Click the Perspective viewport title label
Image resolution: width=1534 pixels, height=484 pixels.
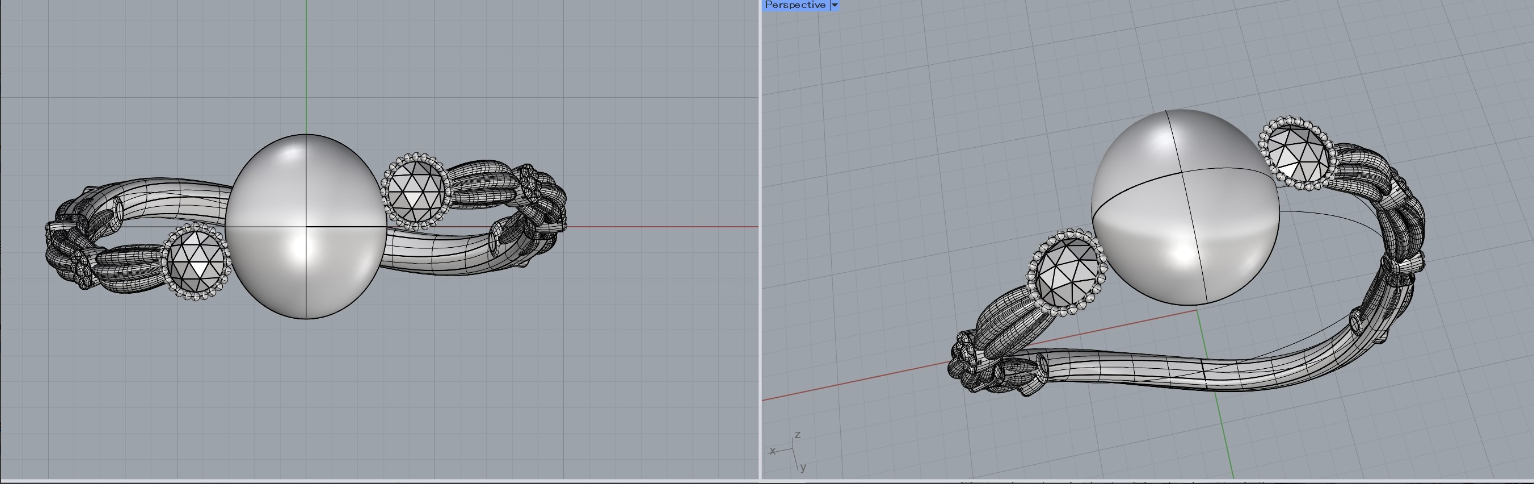pos(795,5)
